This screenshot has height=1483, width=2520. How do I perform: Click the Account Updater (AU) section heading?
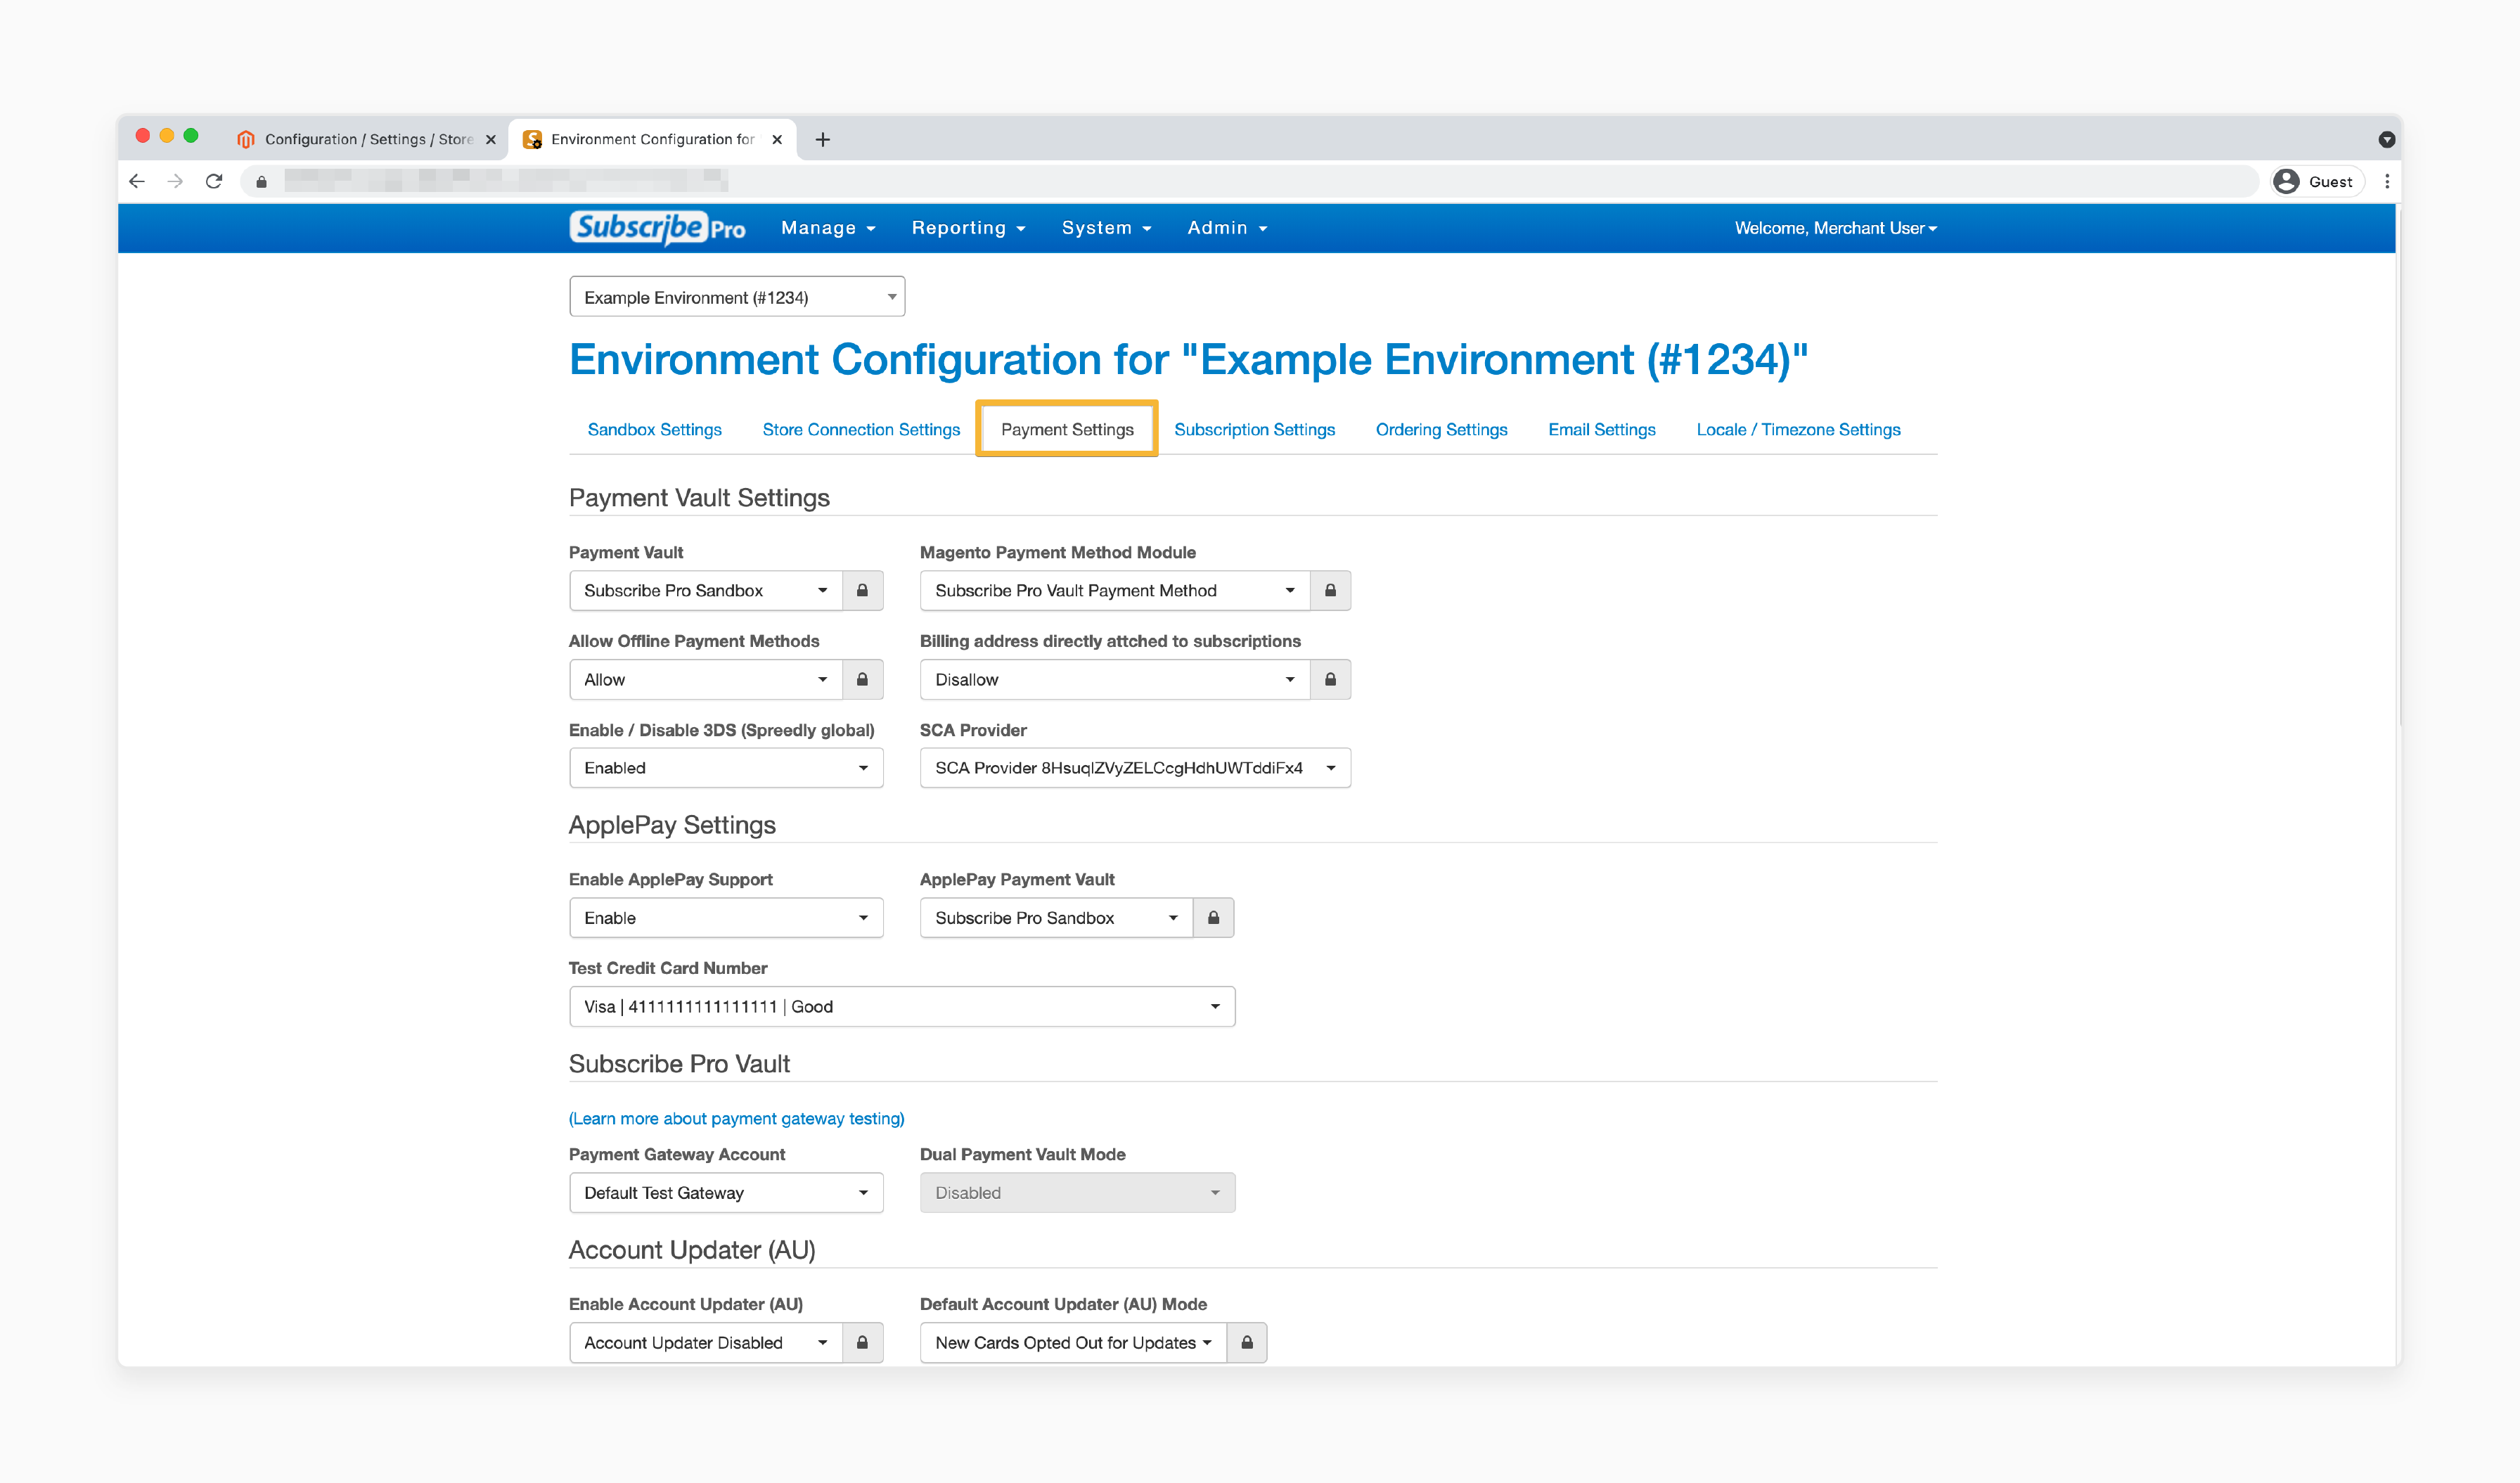coord(692,1250)
